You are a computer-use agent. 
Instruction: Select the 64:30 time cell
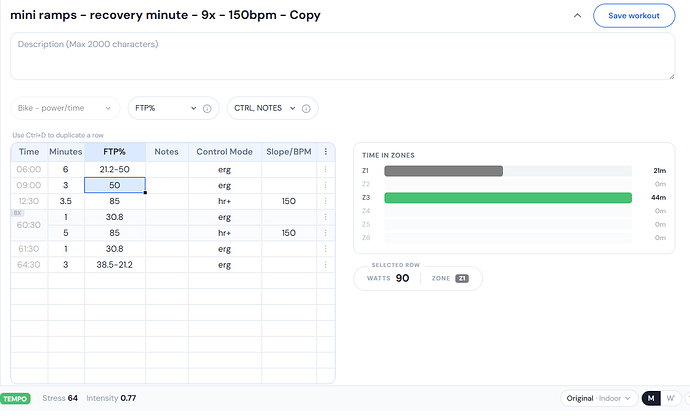click(x=29, y=265)
